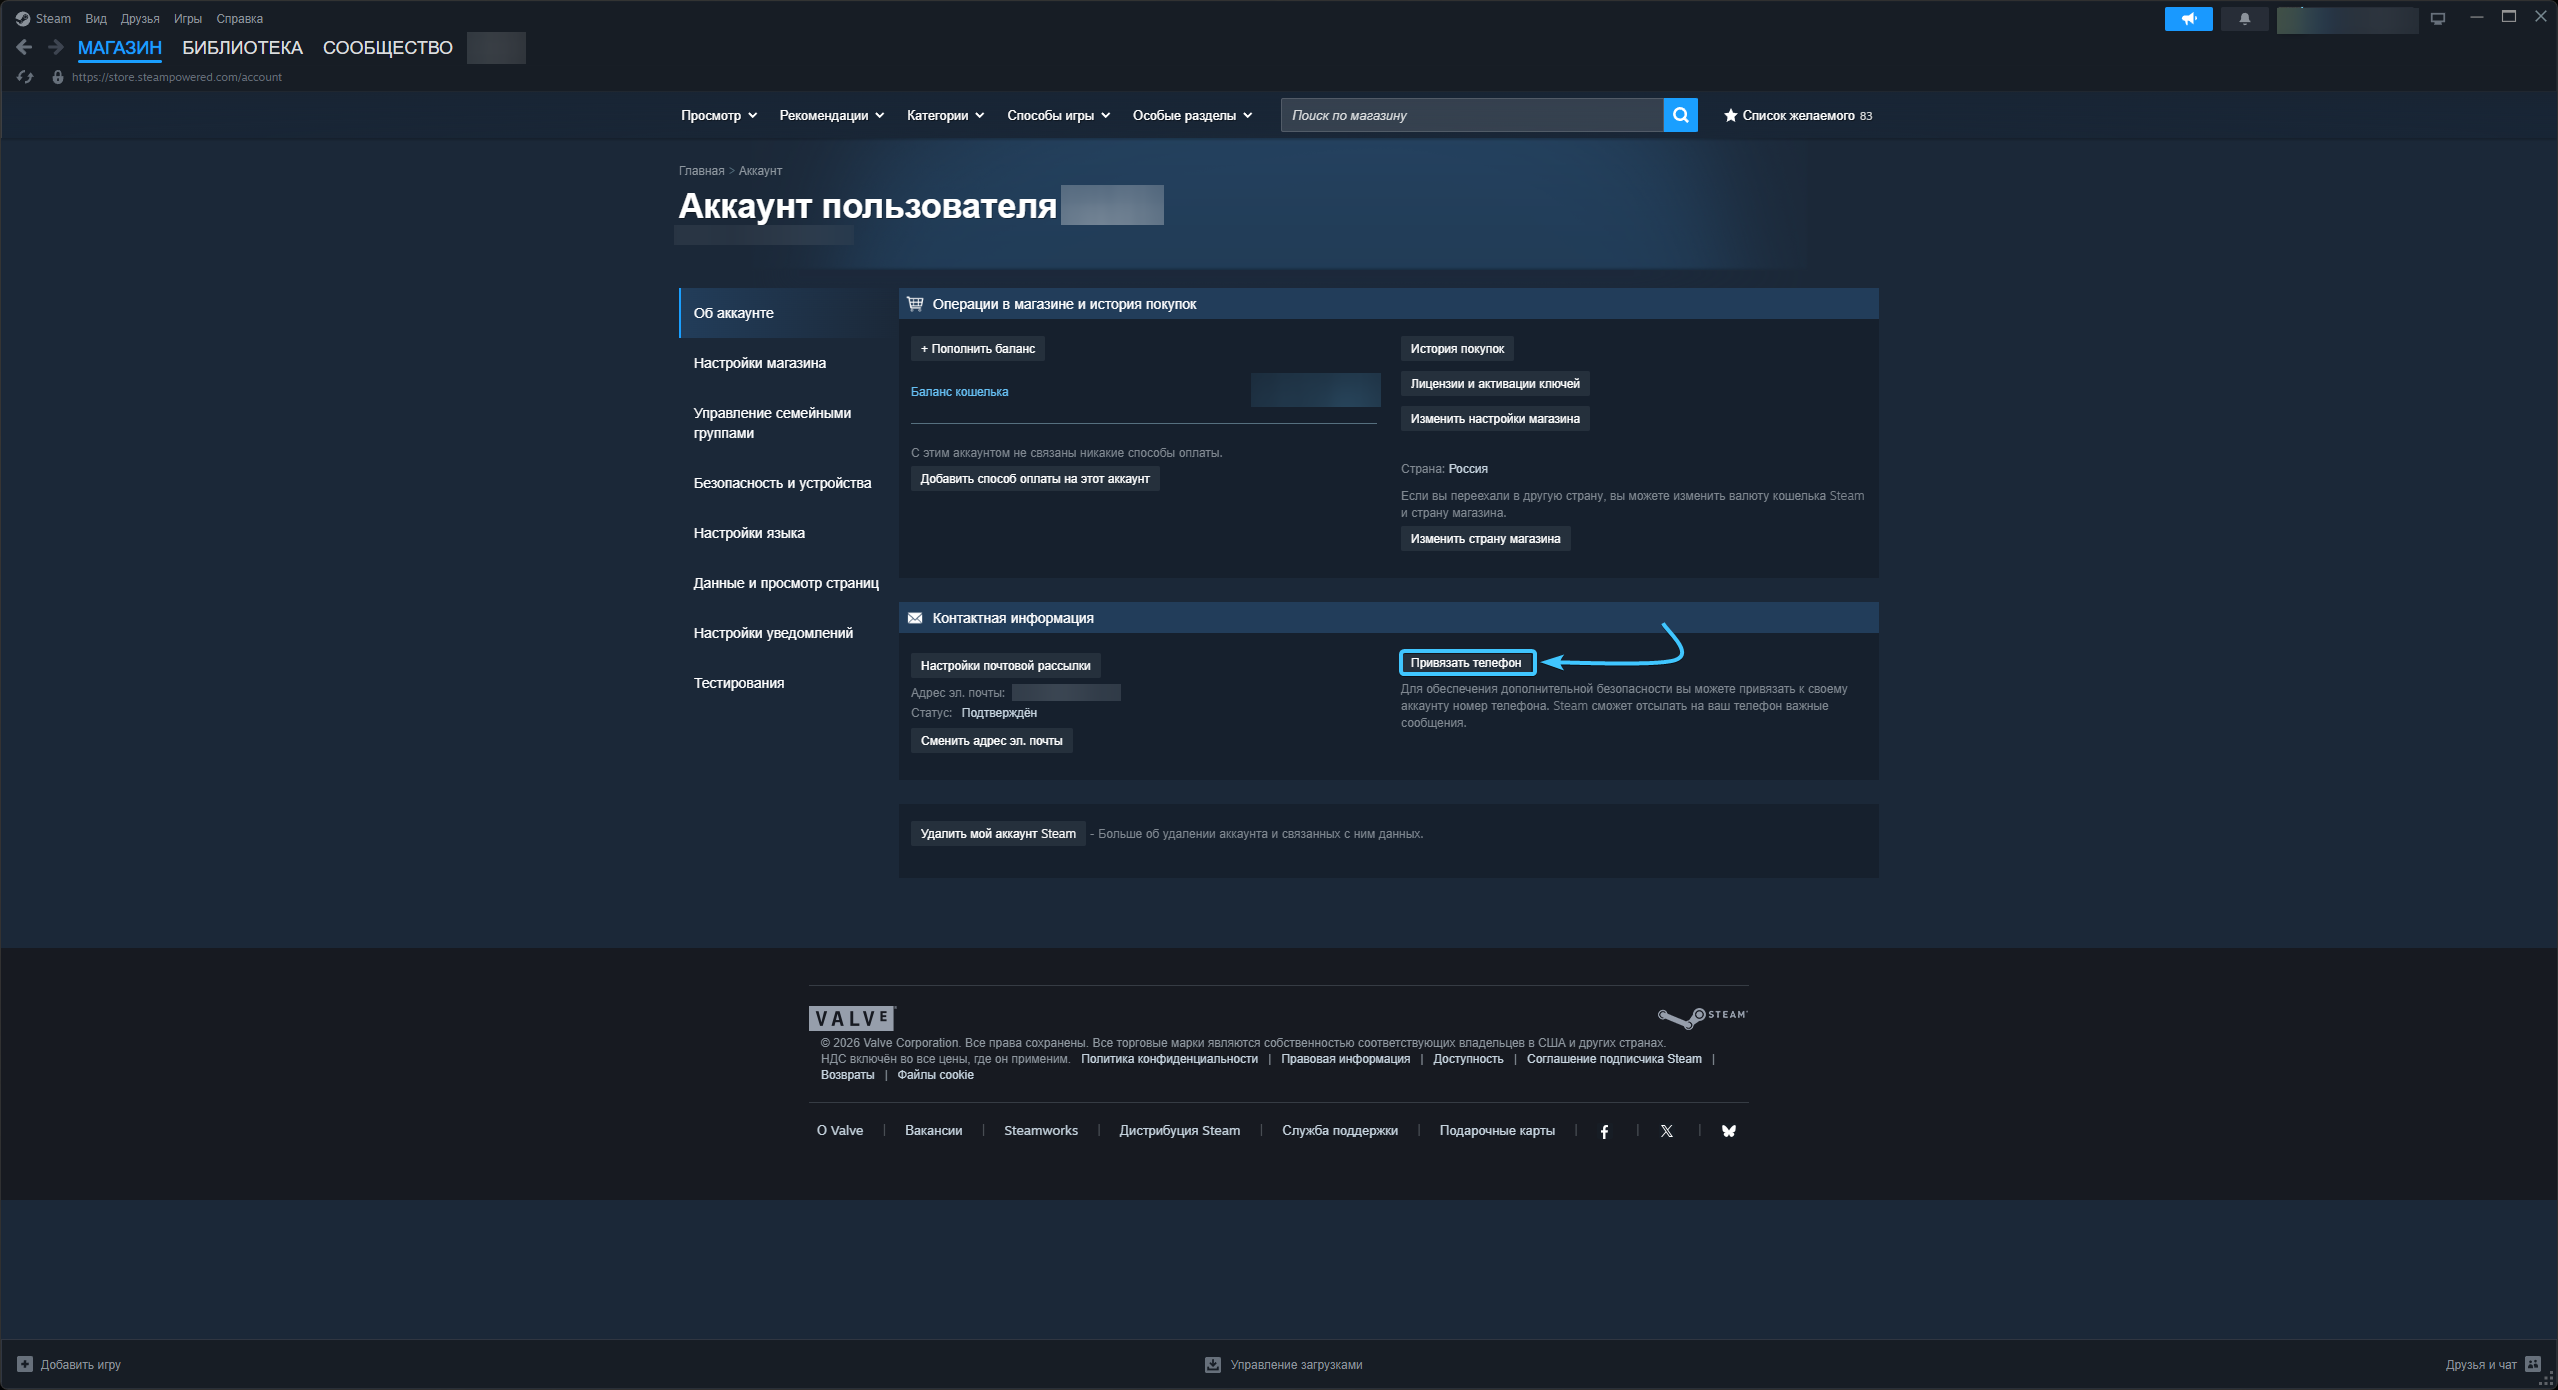The width and height of the screenshot is (2558, 1390).
Task: Click the Баланс кошелька link
Action: [x=959, y=392]
